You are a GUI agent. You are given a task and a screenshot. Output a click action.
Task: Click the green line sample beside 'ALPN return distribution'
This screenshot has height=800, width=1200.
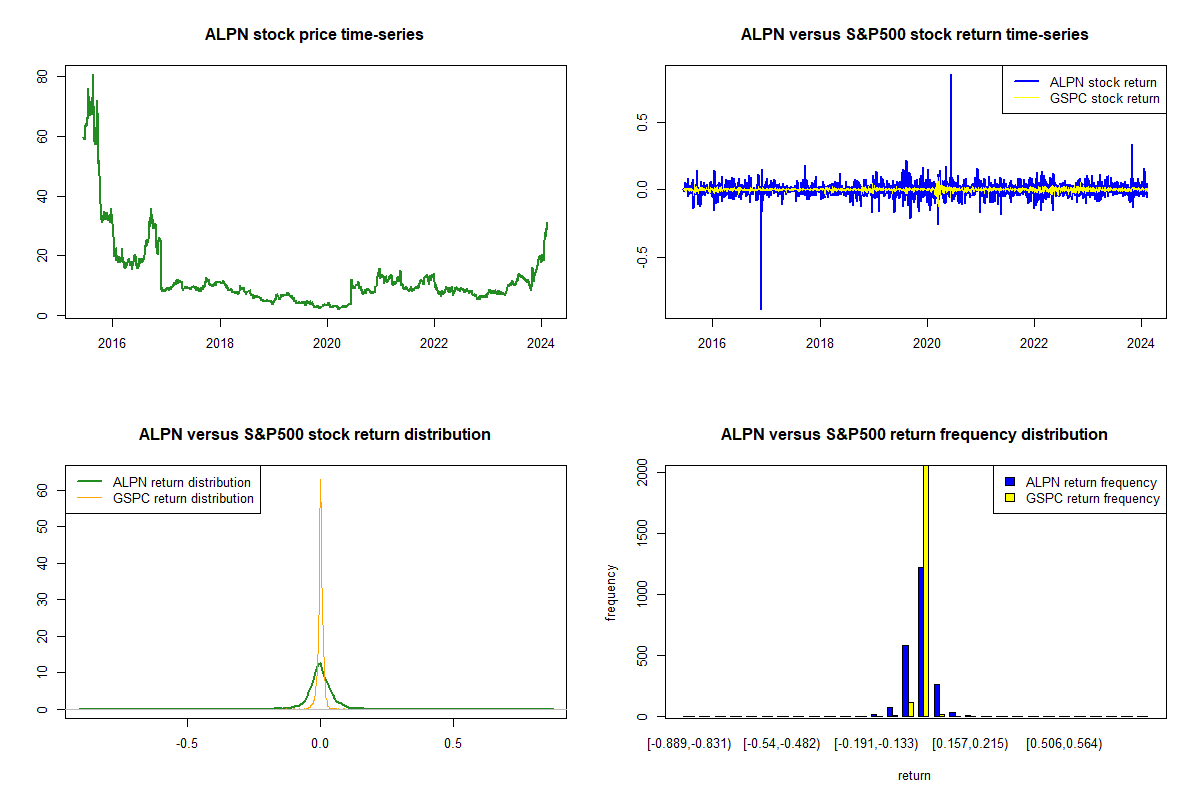pyautogui.click(x=88, y=482)
